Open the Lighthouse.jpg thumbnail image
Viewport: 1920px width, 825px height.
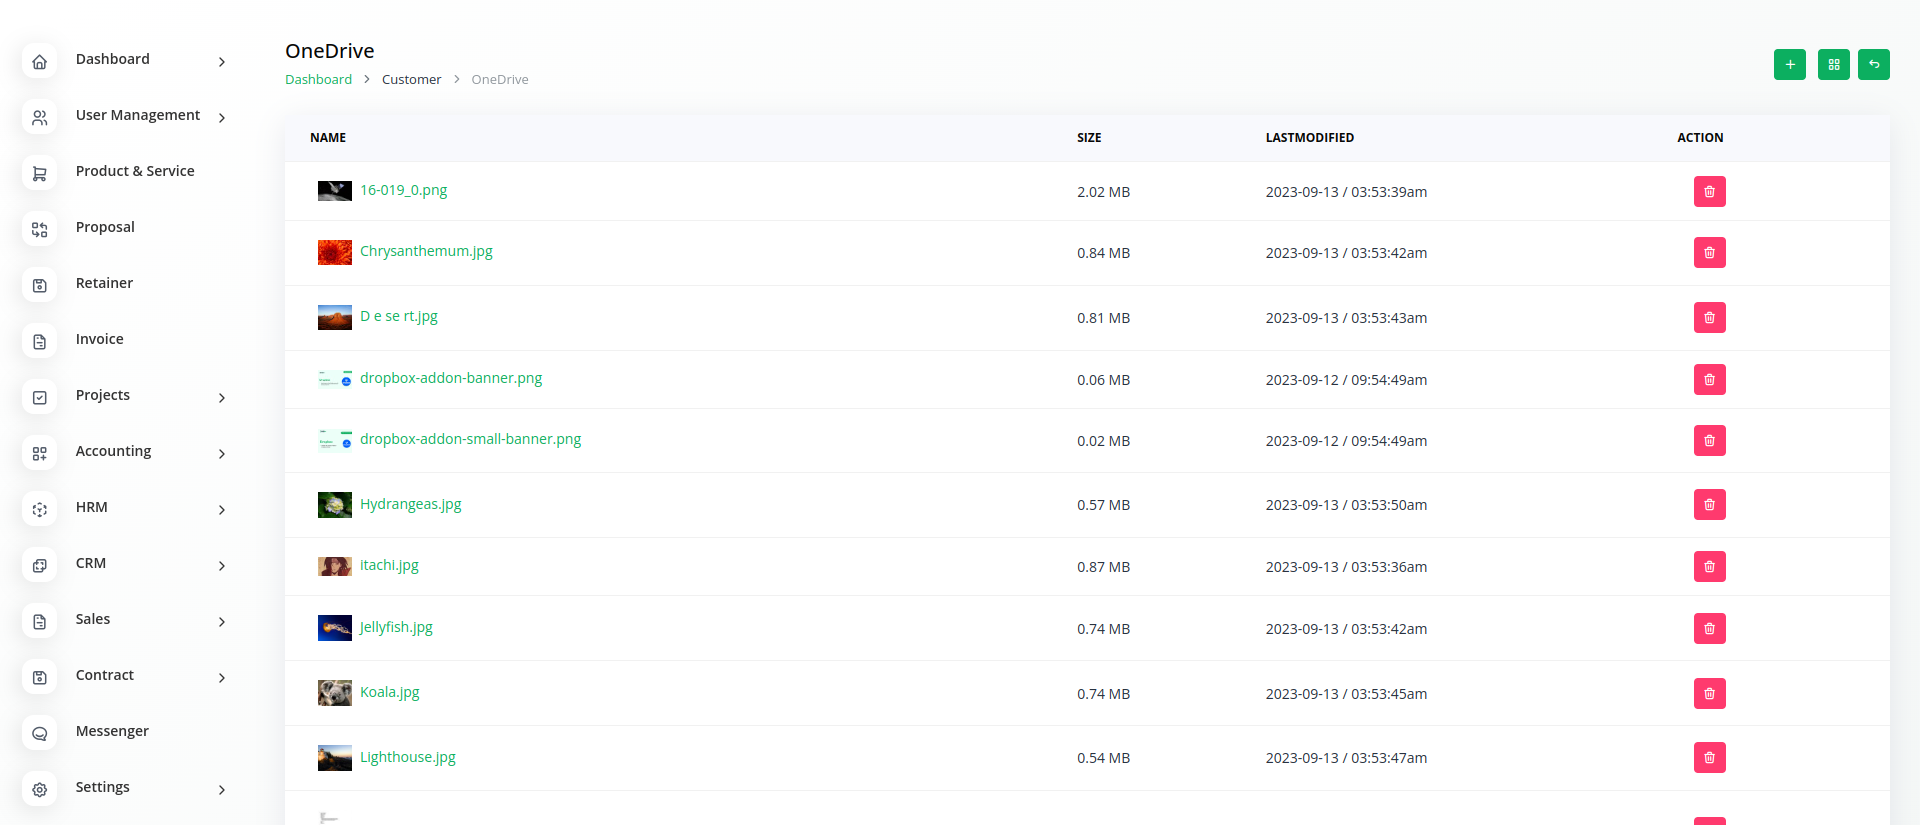pos(334,758)
